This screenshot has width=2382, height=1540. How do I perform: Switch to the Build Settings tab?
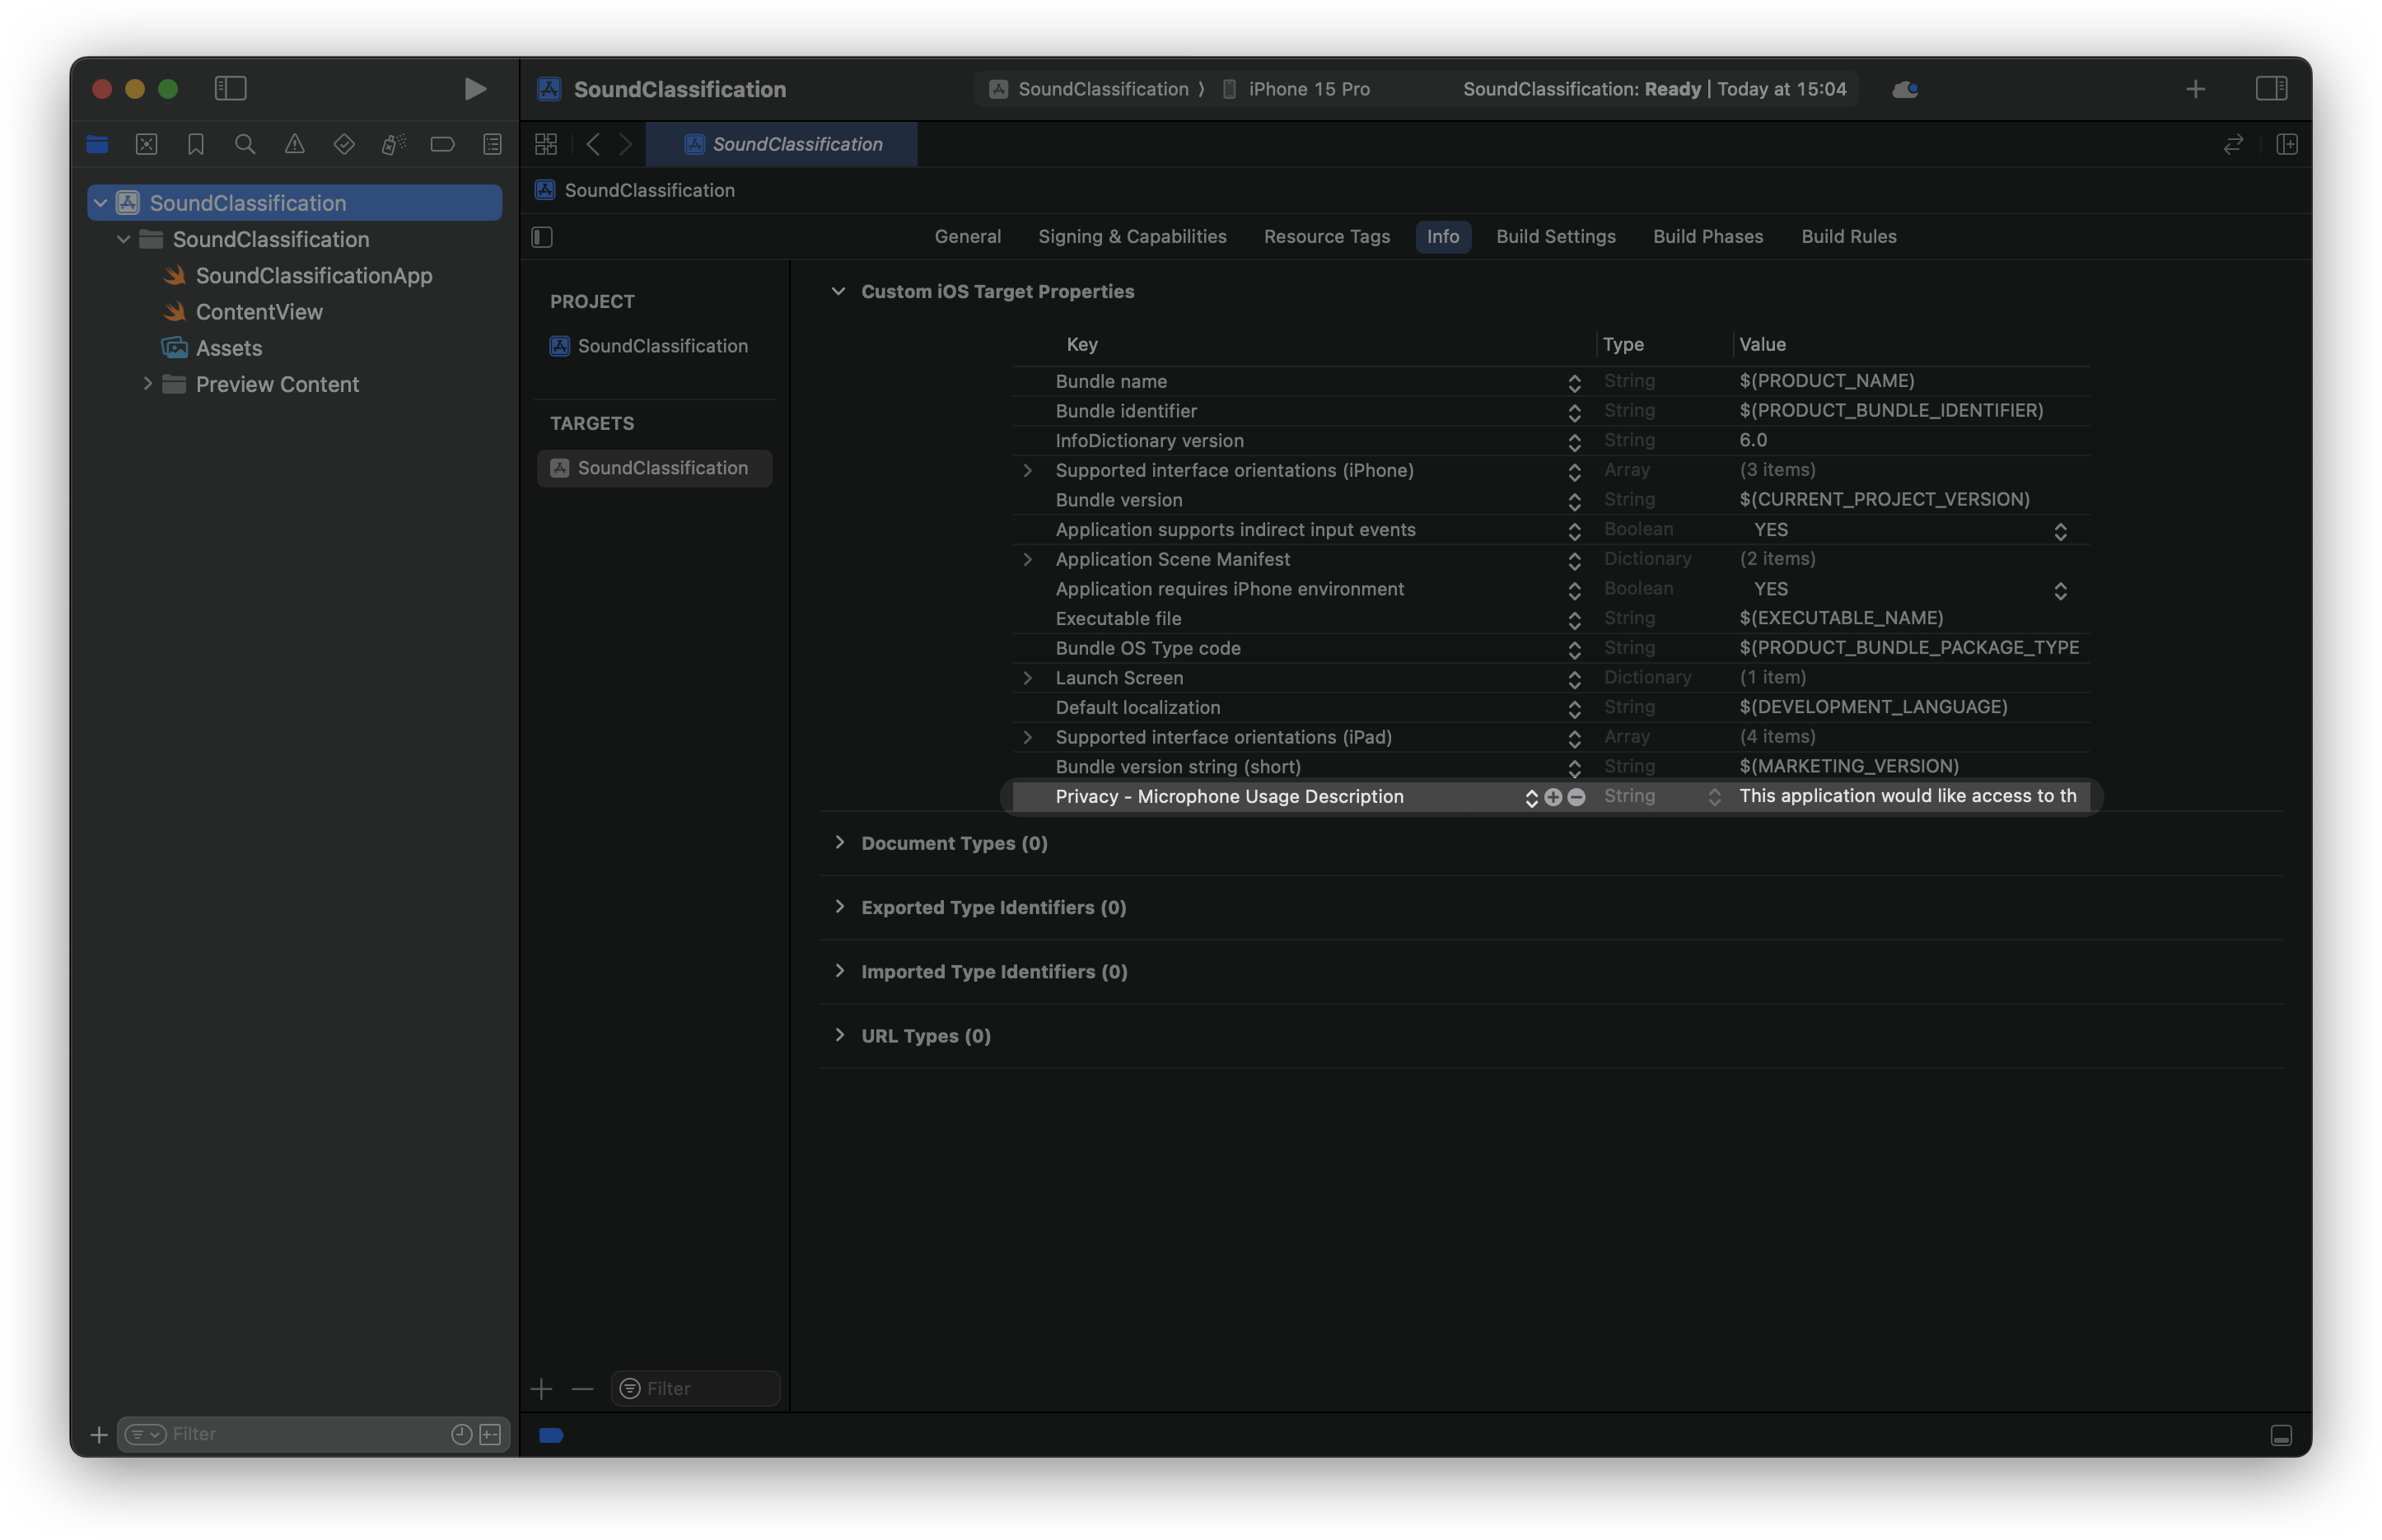[1555, 237]
